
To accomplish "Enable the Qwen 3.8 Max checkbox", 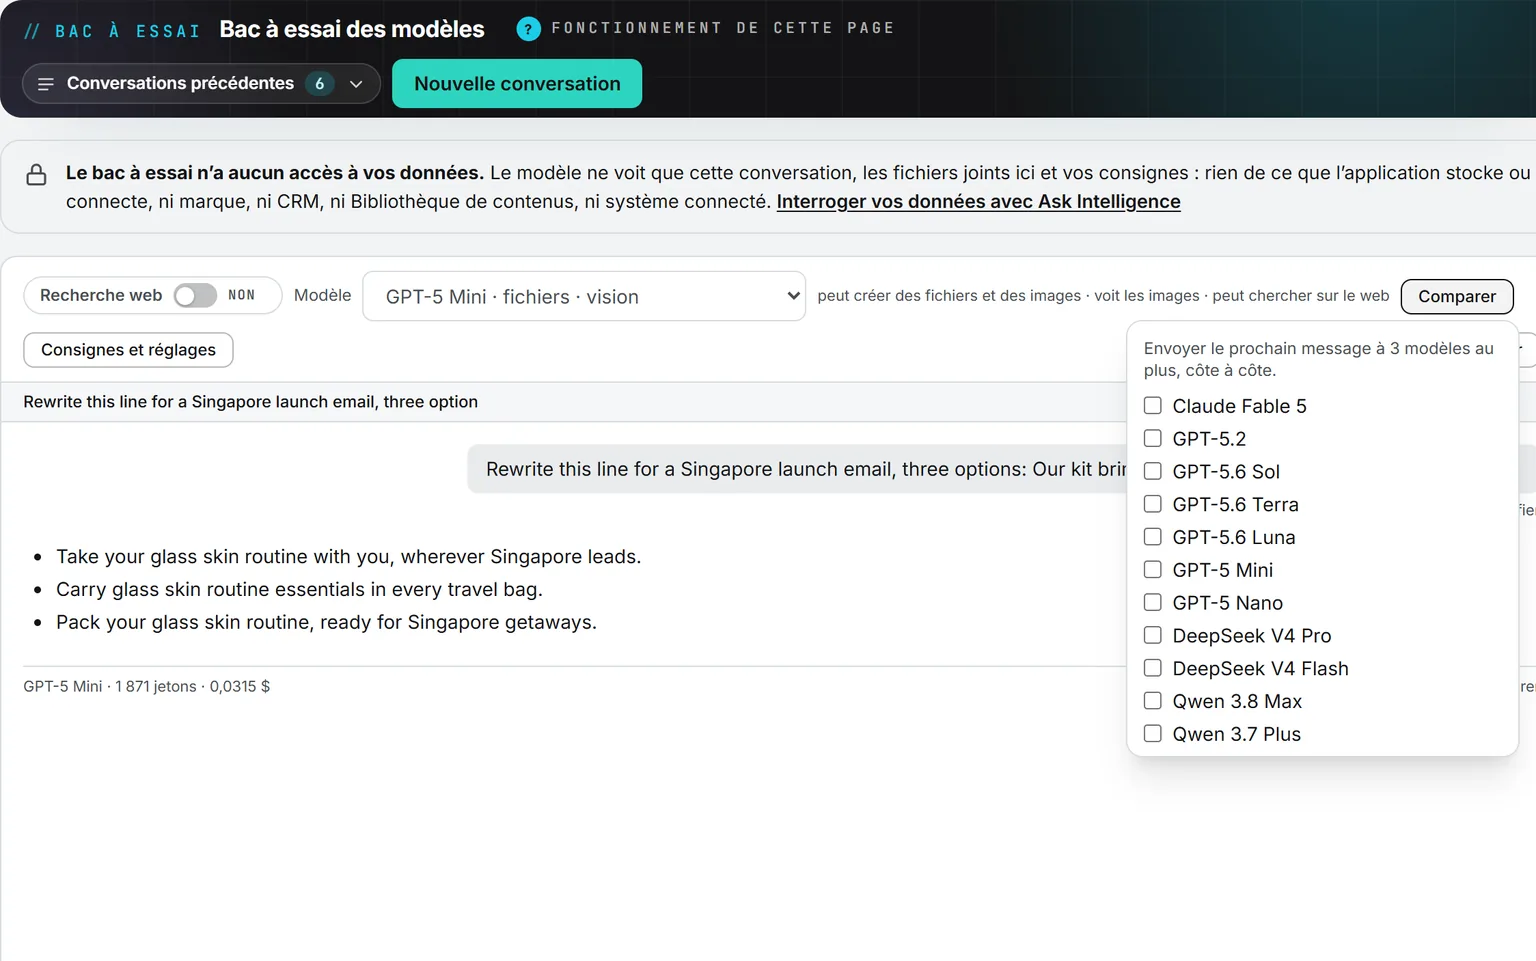I will click(1153, 701).
